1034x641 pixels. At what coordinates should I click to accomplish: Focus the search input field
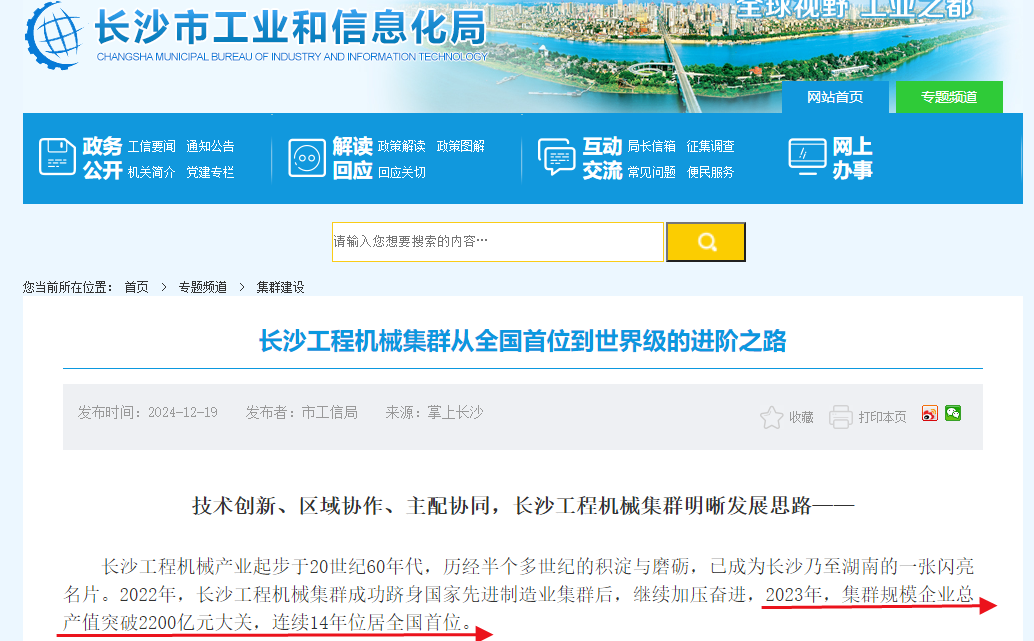point(498,242)
